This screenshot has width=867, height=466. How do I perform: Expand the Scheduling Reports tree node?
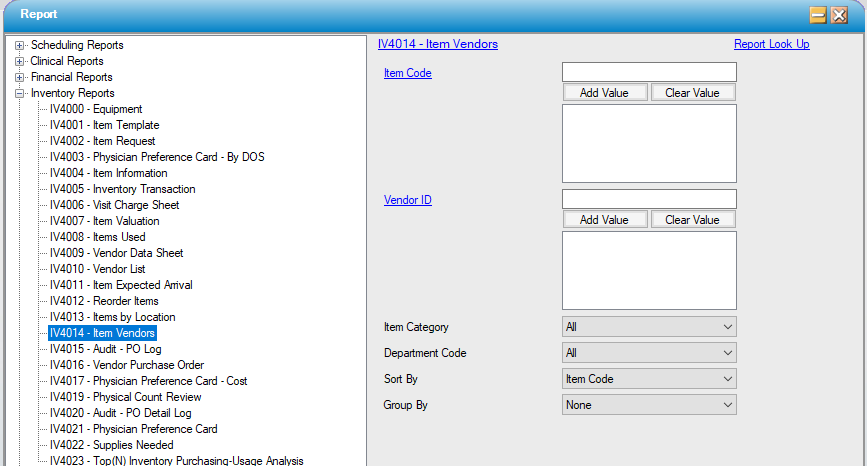(19, 45)
